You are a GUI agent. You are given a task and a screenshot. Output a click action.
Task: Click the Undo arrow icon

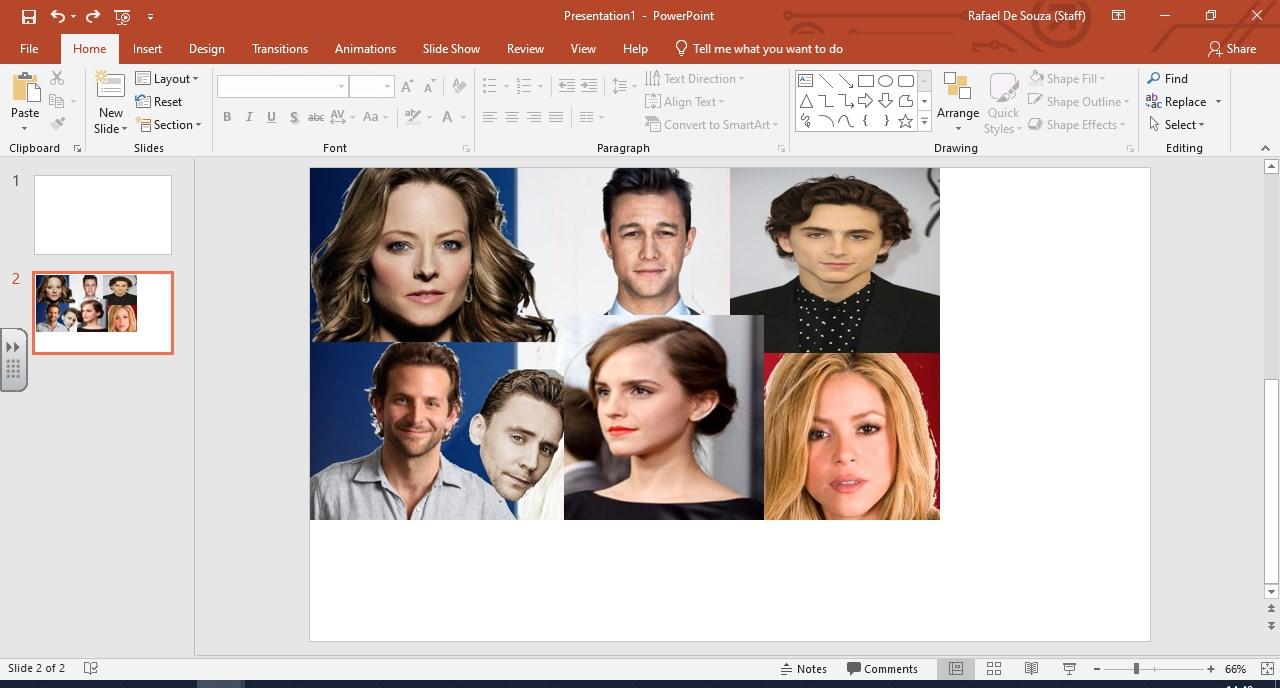(58, 16)
